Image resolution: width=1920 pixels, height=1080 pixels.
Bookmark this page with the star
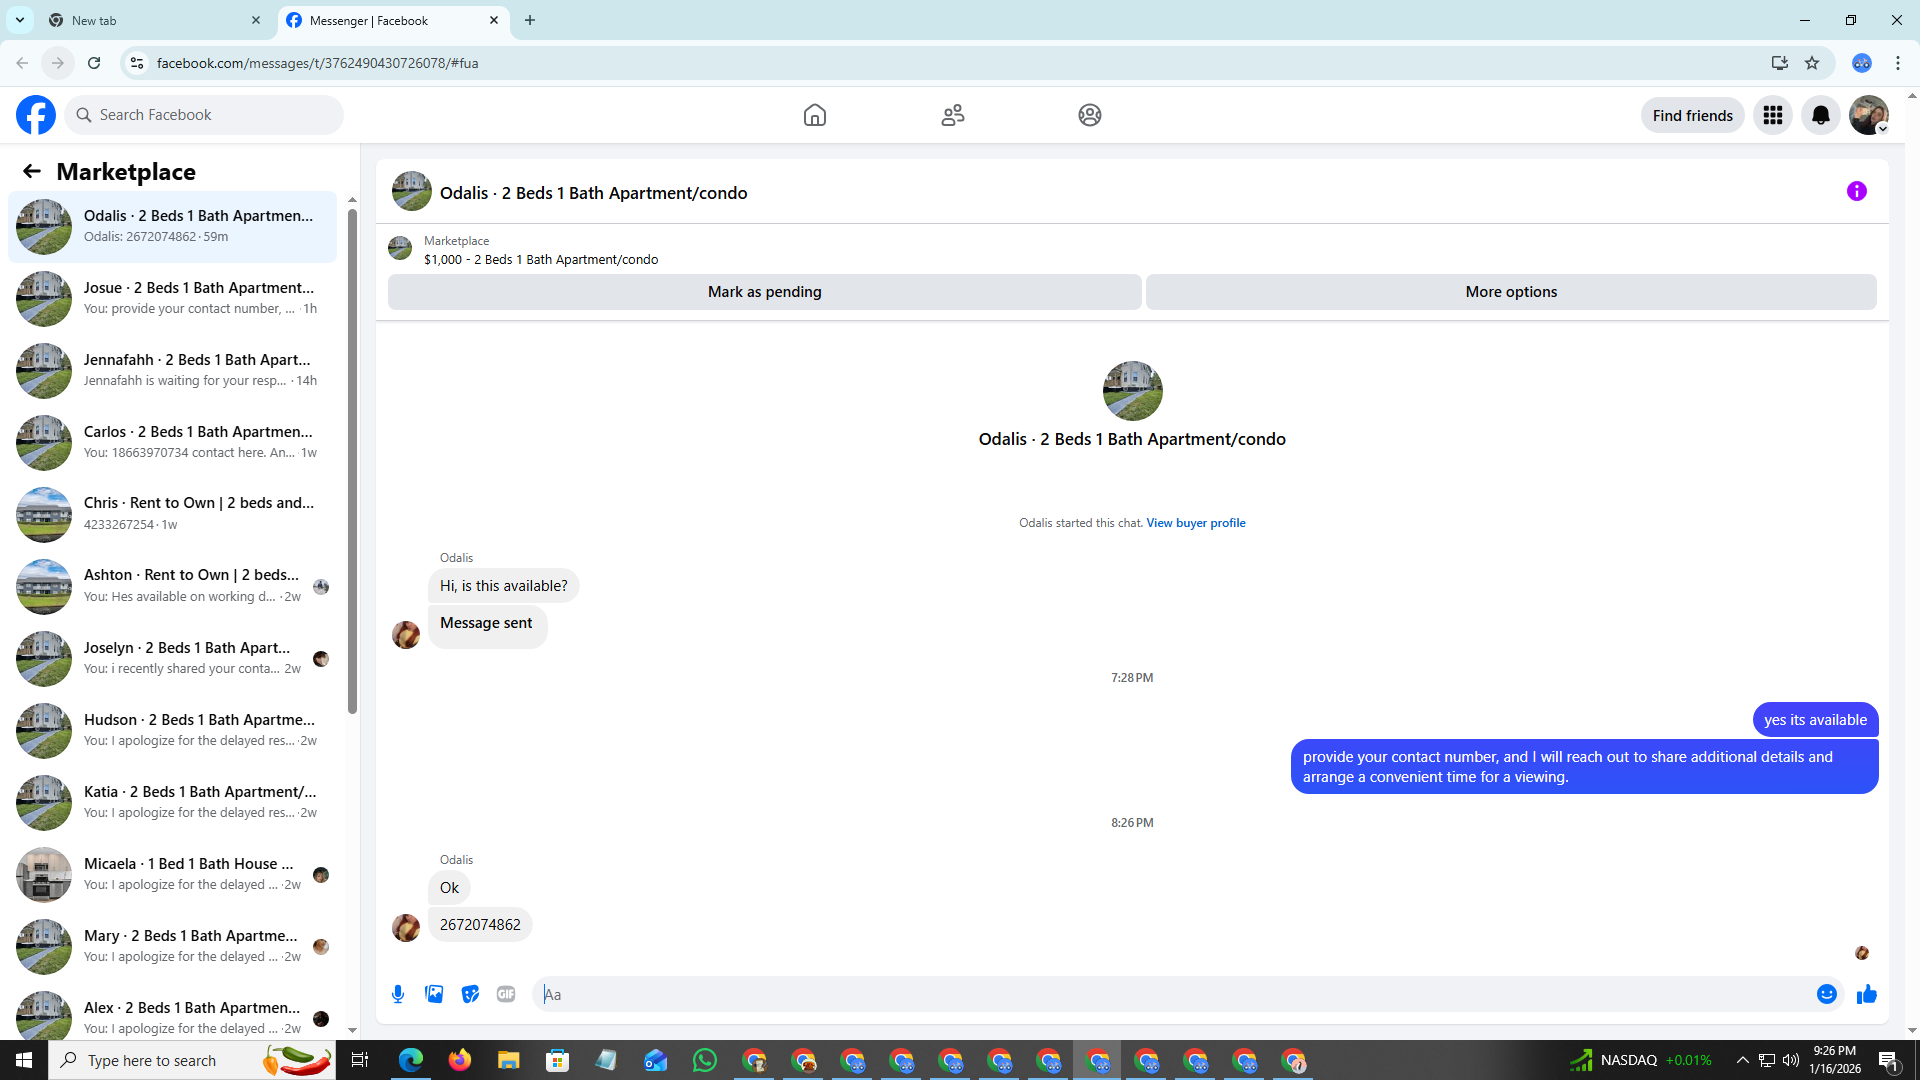tap(1811, 63)
